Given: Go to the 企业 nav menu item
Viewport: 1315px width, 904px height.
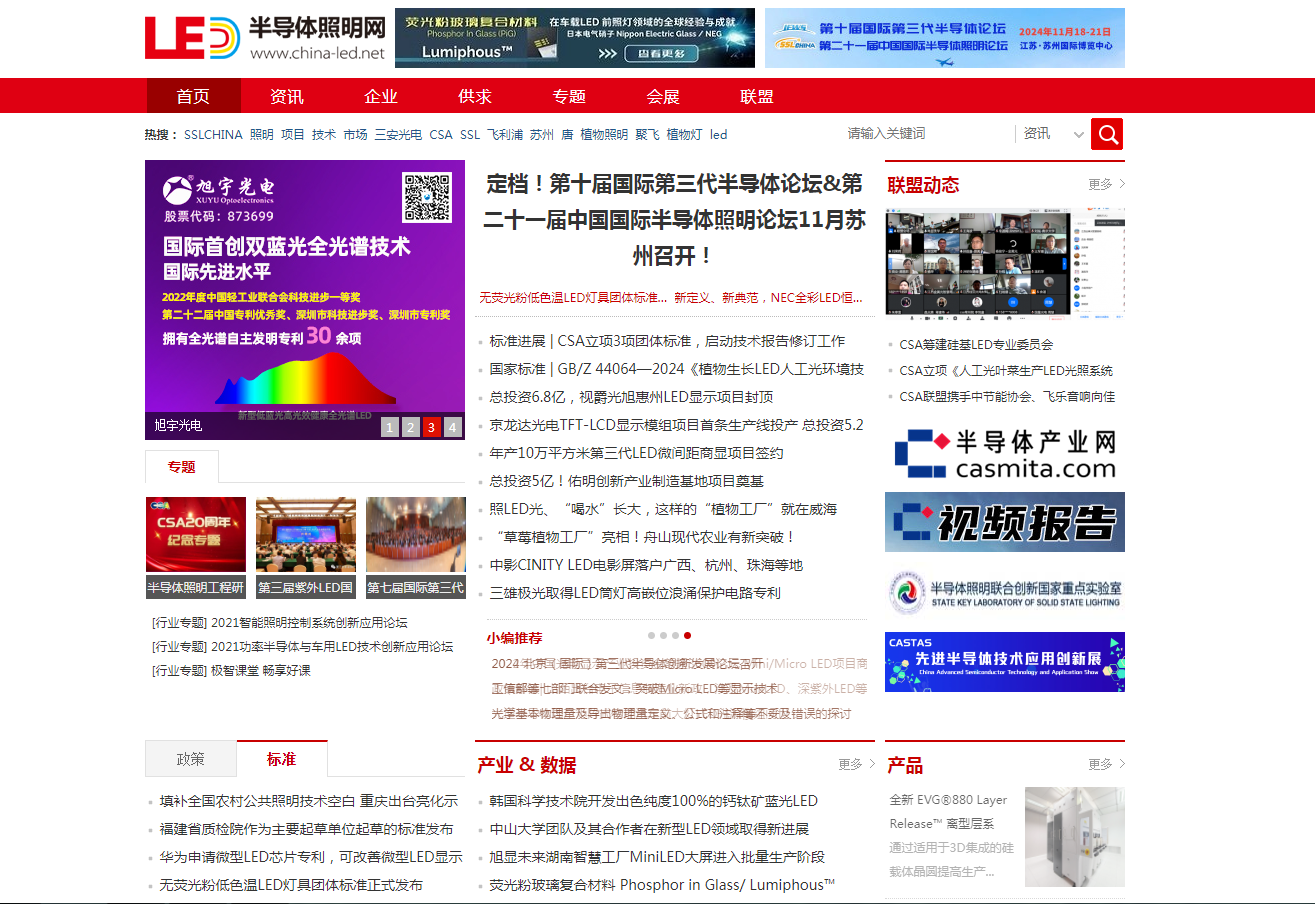Looking at the screenshot, I should 381,96.
